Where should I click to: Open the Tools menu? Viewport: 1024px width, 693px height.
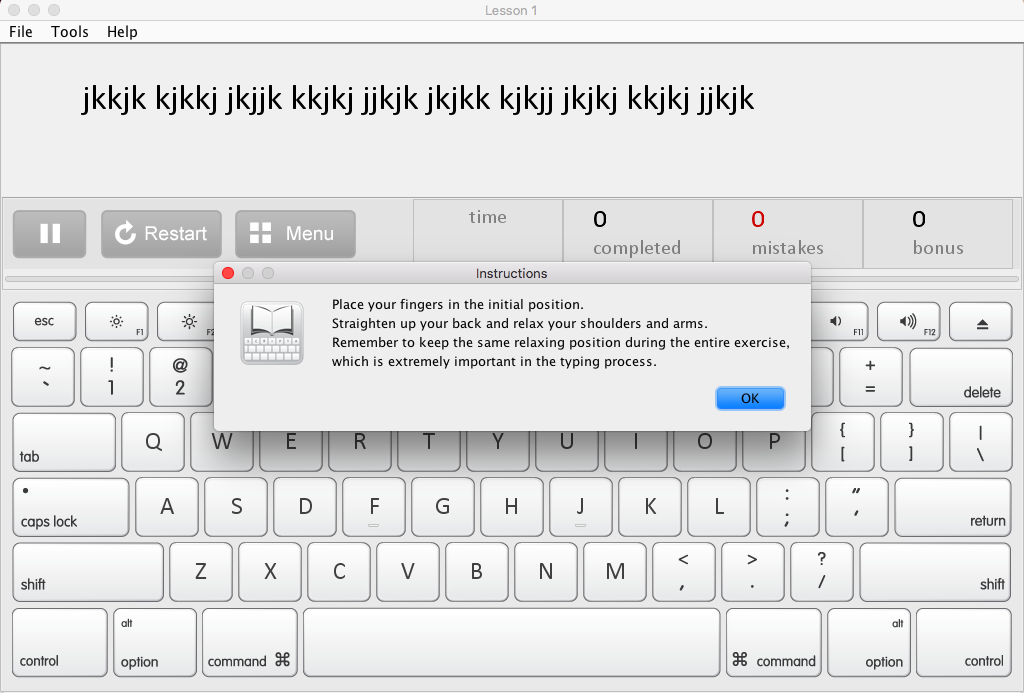[70, 32]
